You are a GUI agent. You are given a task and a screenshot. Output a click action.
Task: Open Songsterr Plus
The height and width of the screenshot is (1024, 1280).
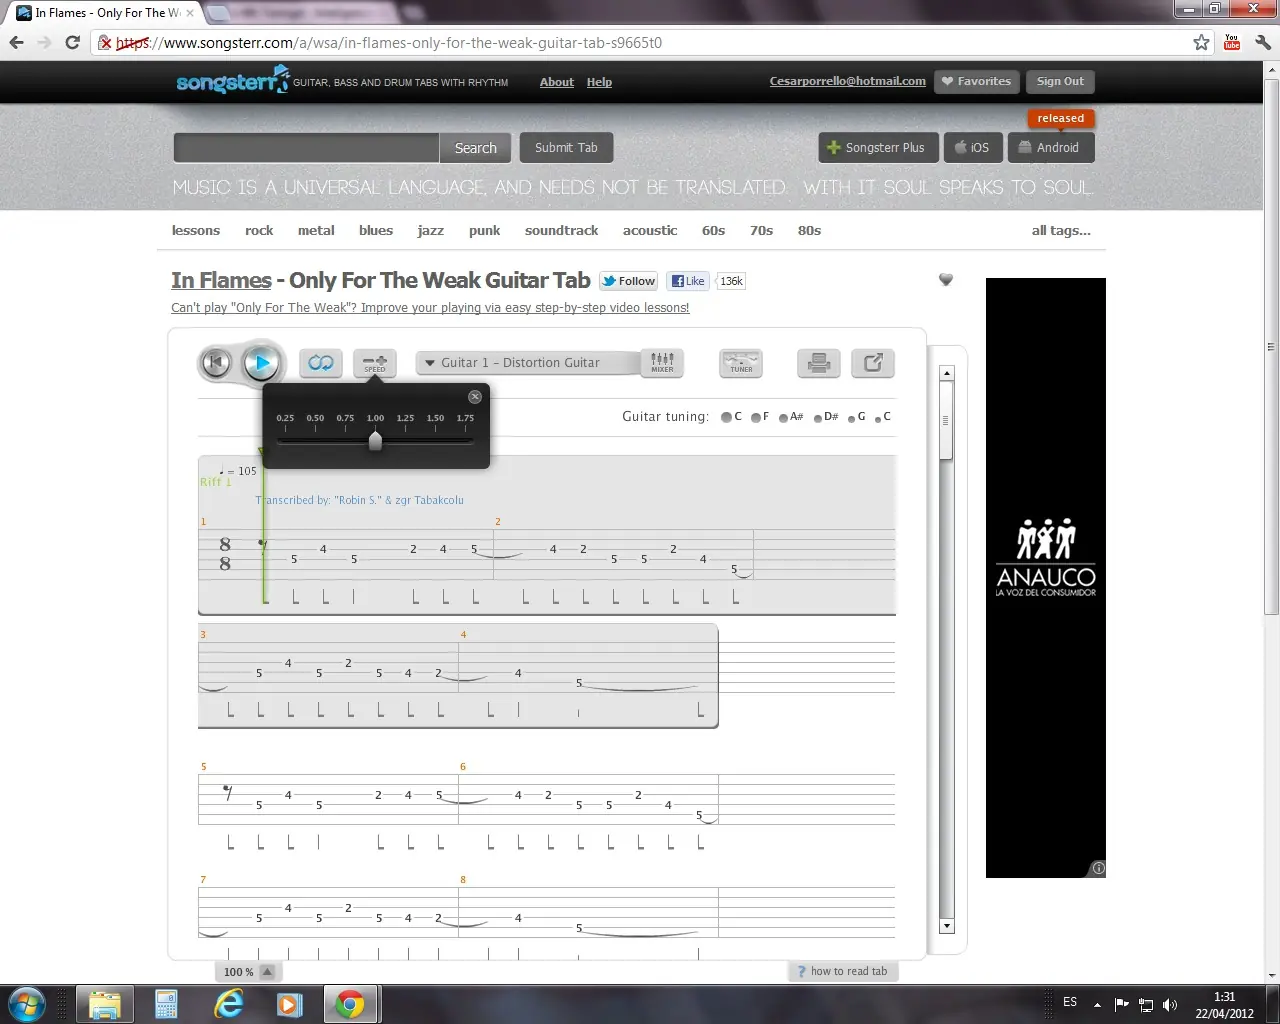pos(878,148)
